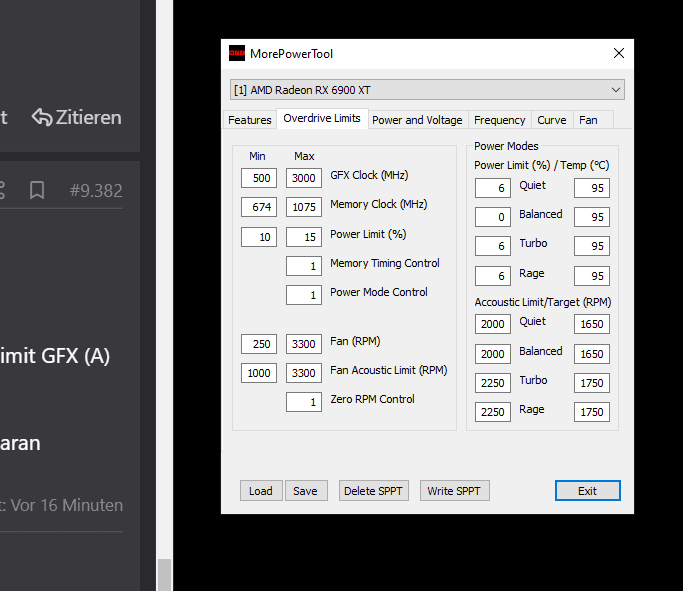Click the forum page scrollbar thumb

point(164,575)
